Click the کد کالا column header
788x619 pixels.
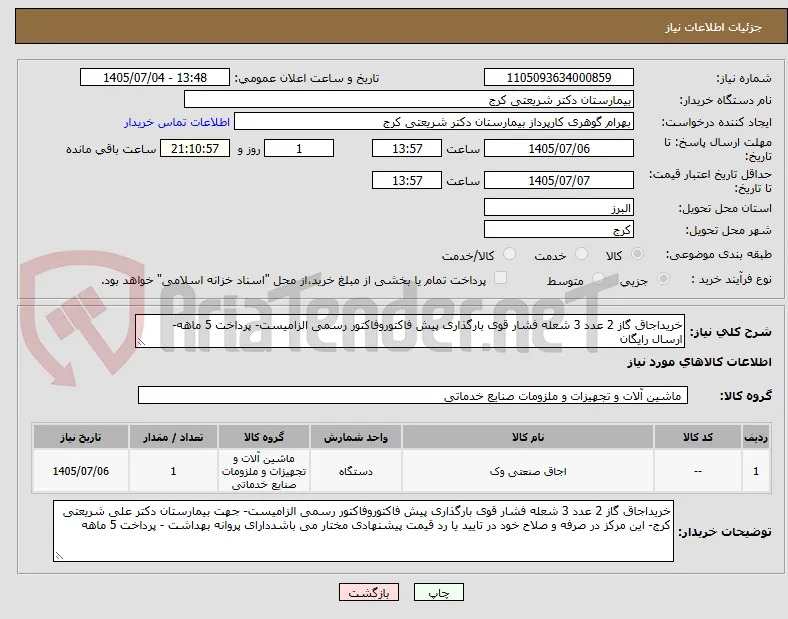698,437
